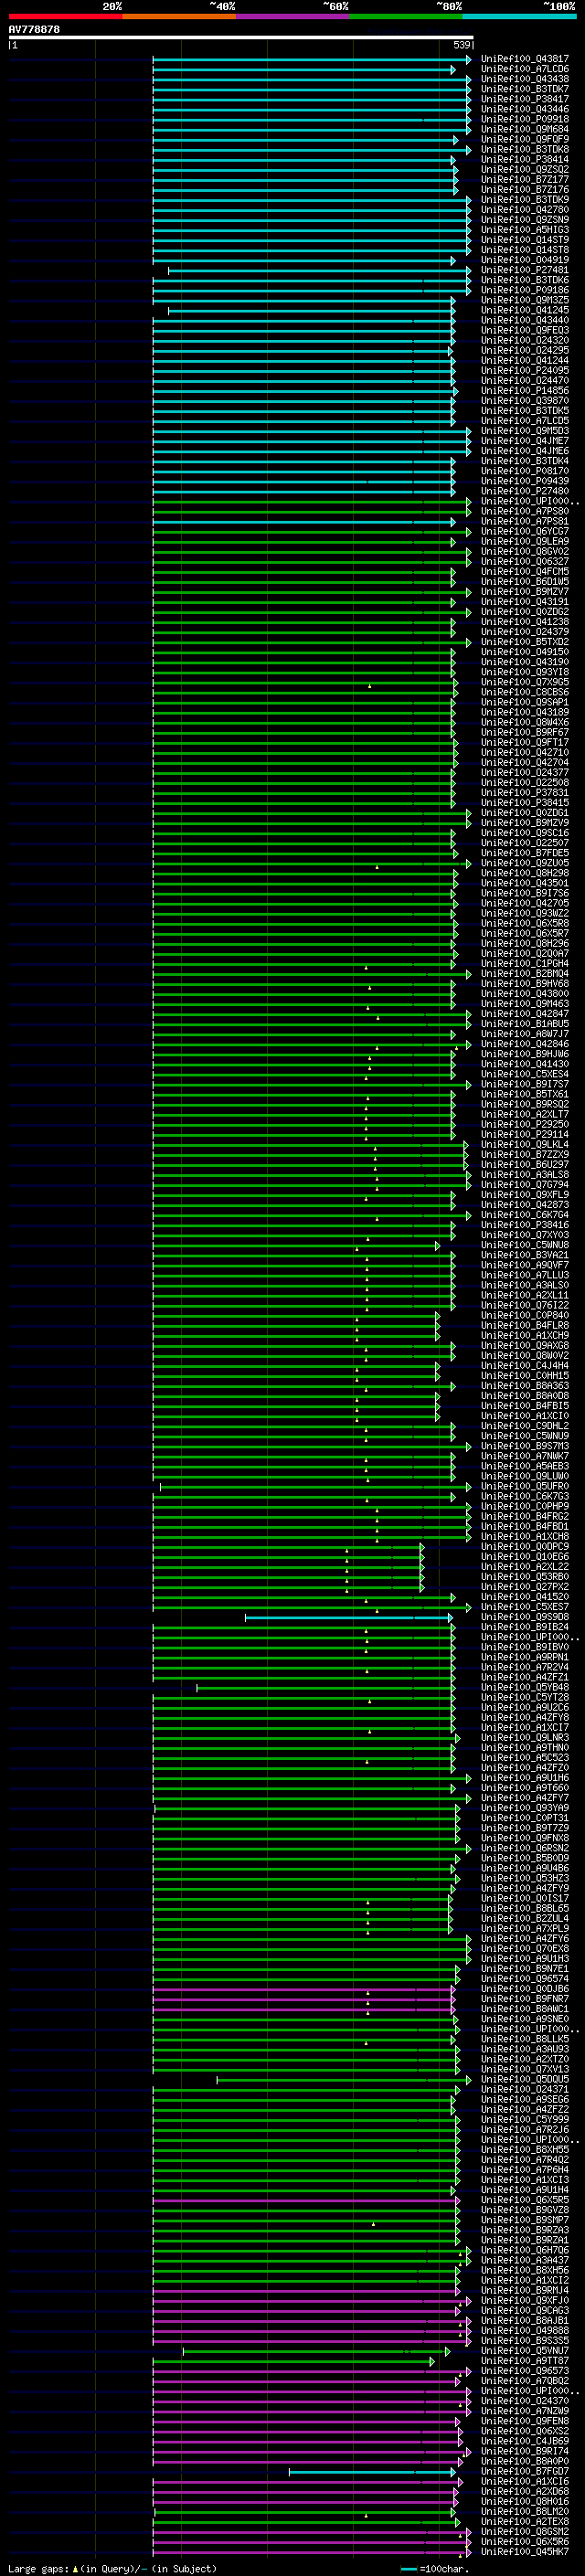The image size is (585, 2576).
Task: Click the red 20% identity legend segment
Action: 65,16
